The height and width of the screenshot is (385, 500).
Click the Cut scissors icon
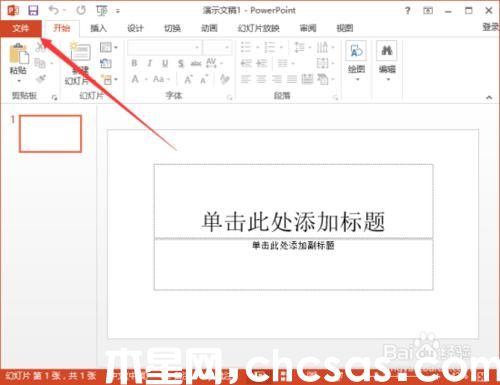point(40,48)
